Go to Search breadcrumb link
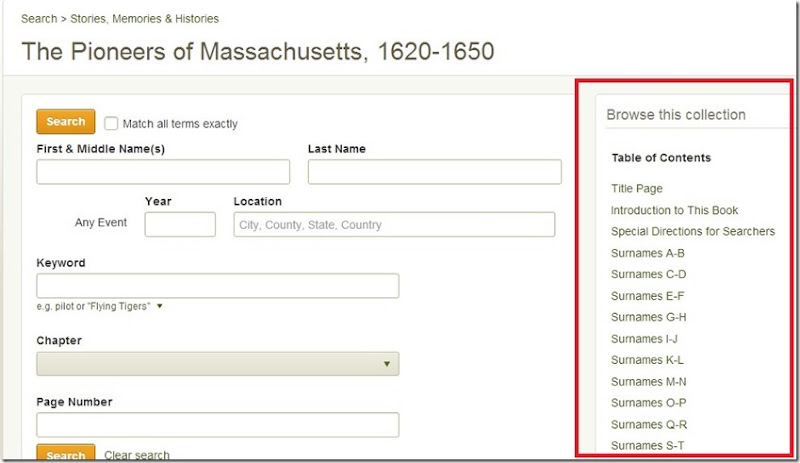This screenshot has width=800, height=463. click(39, 19)
